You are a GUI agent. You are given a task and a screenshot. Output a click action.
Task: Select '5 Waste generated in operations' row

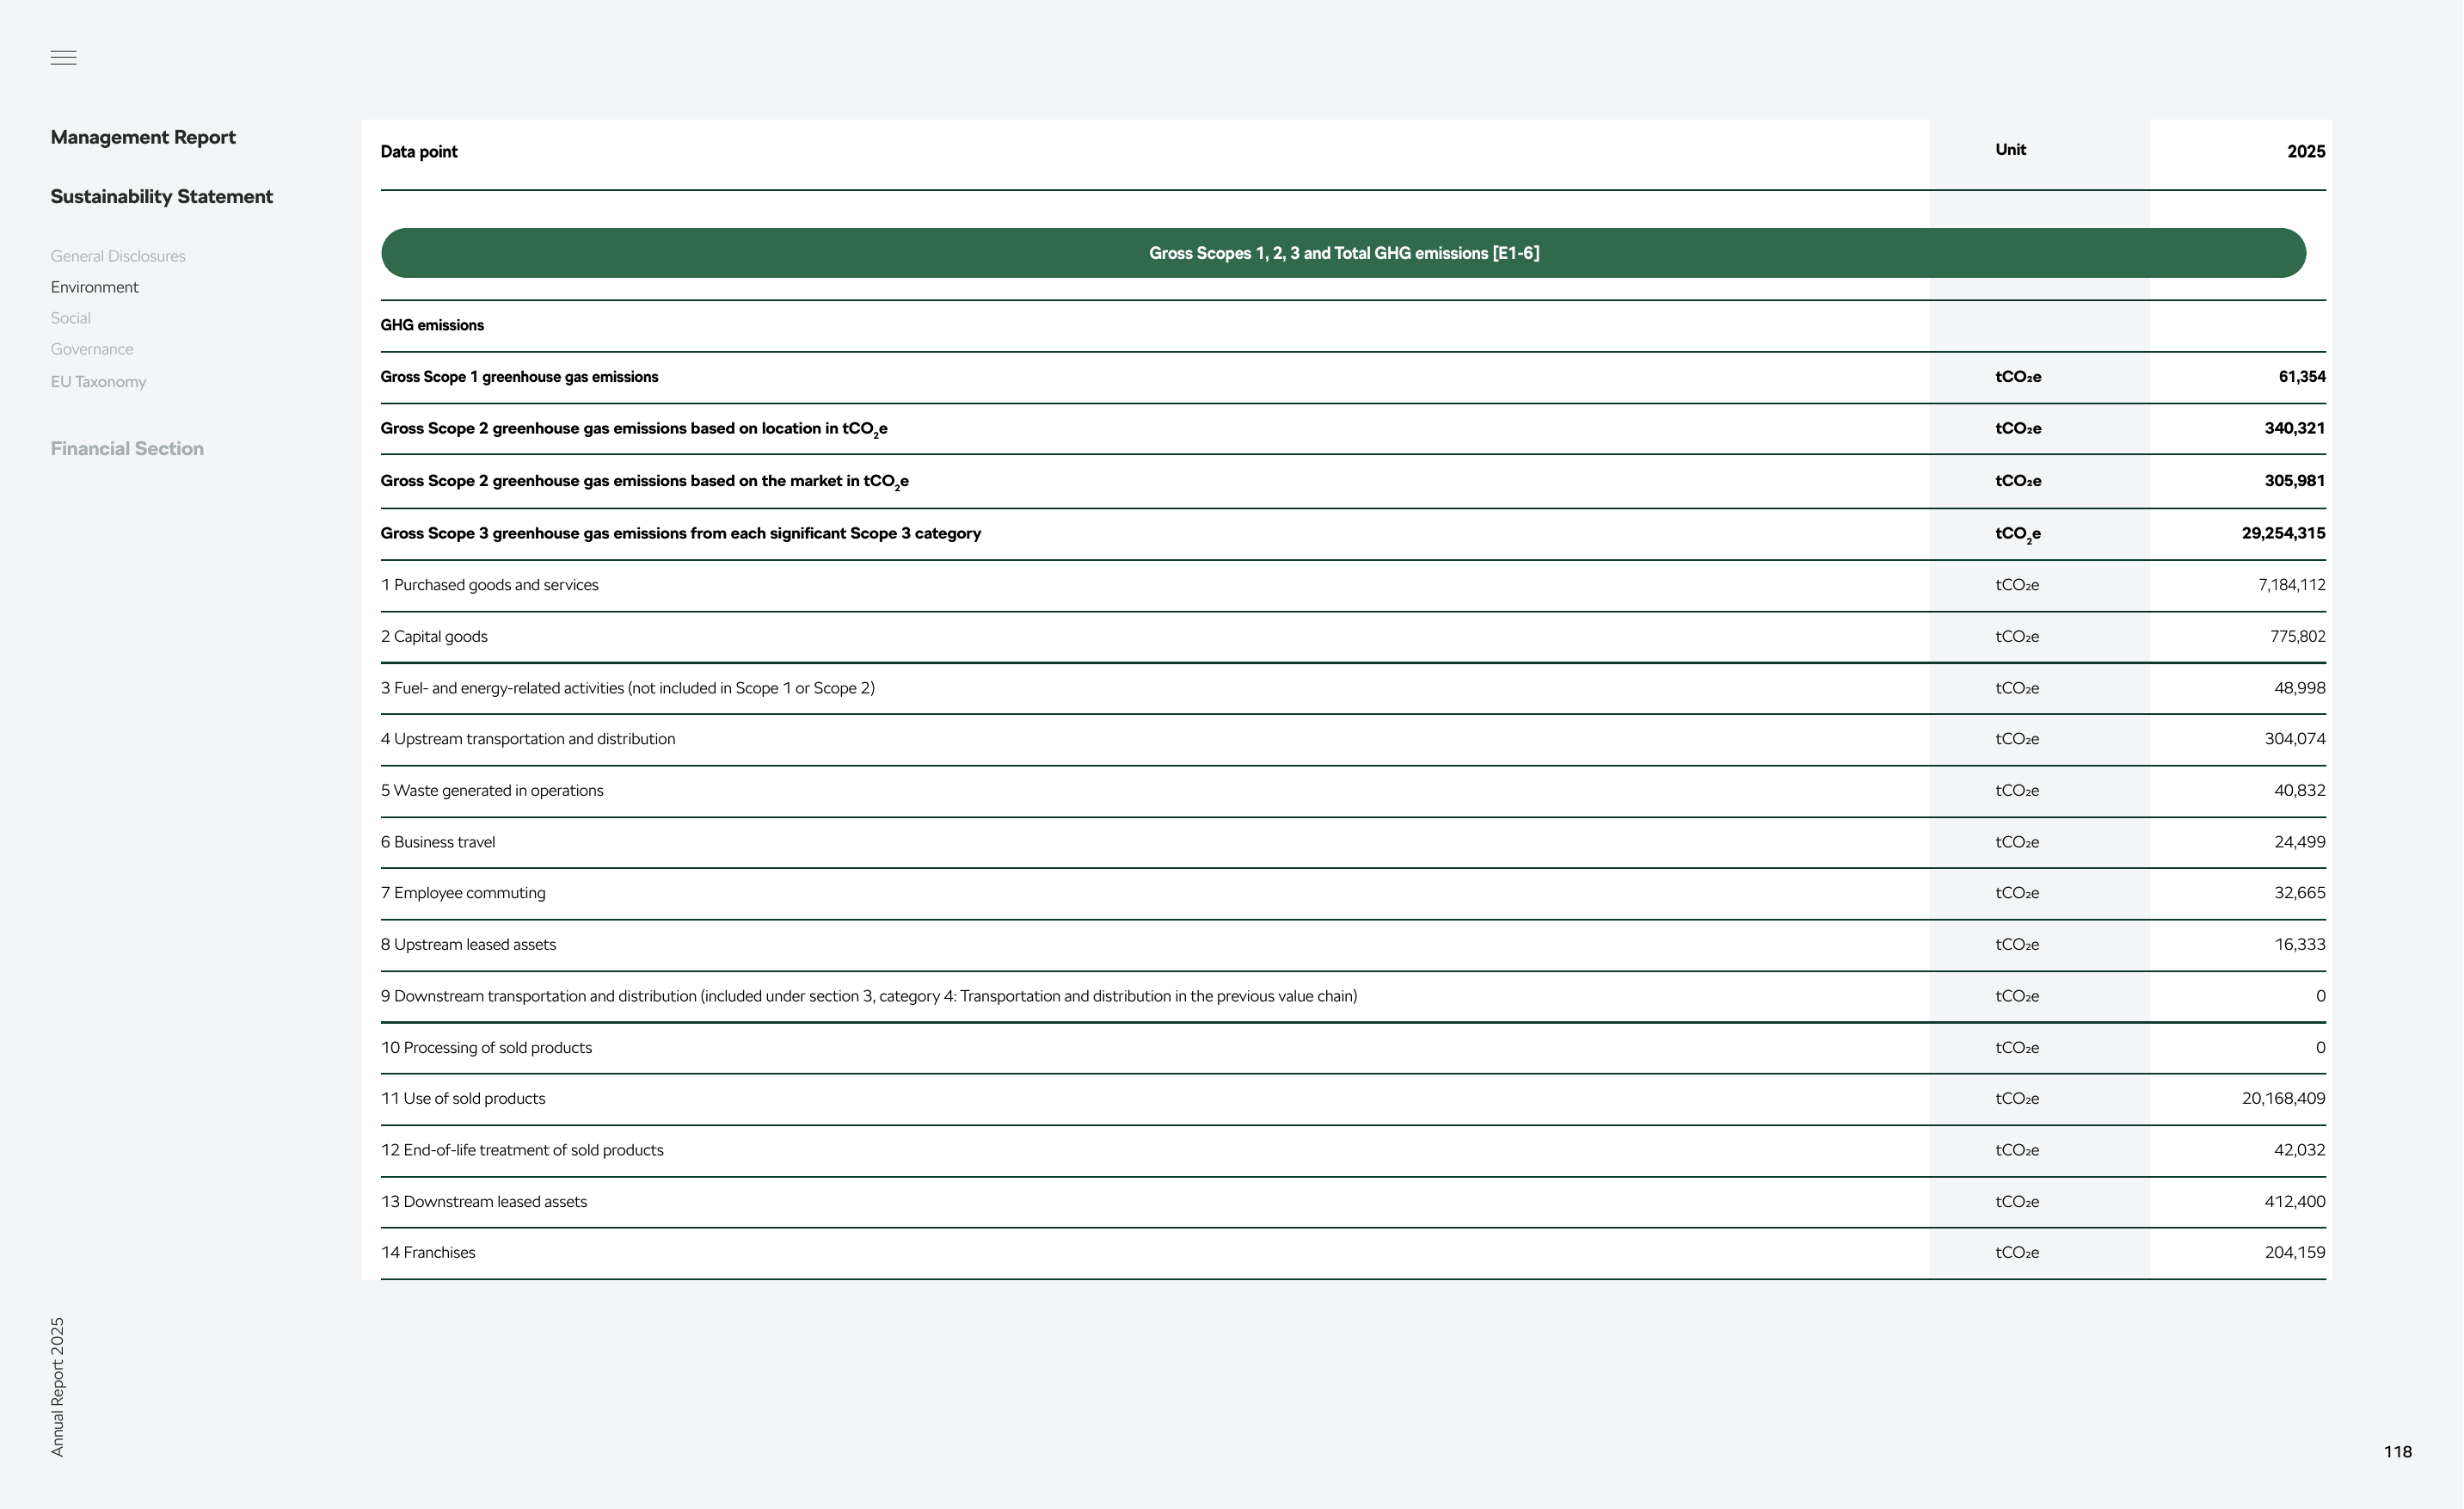(x=1353, y=791)
